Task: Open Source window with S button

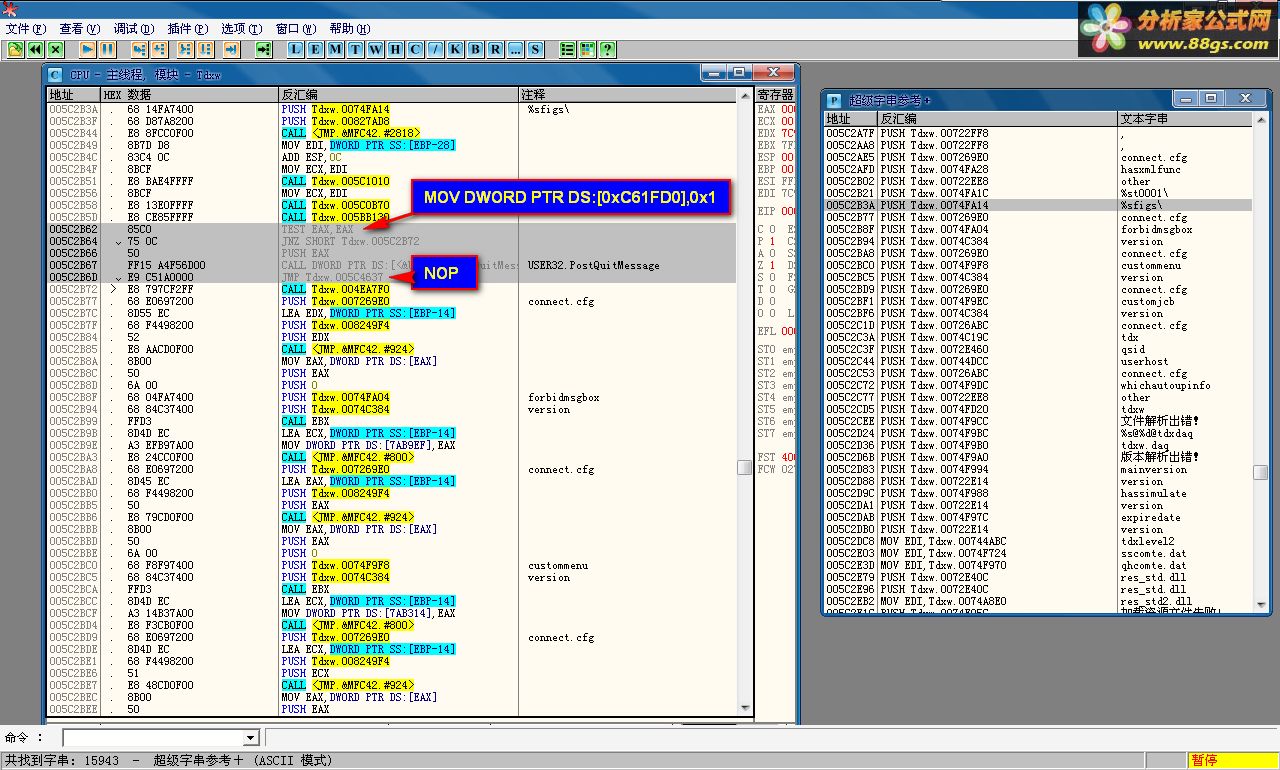Action: pos(536,49)
